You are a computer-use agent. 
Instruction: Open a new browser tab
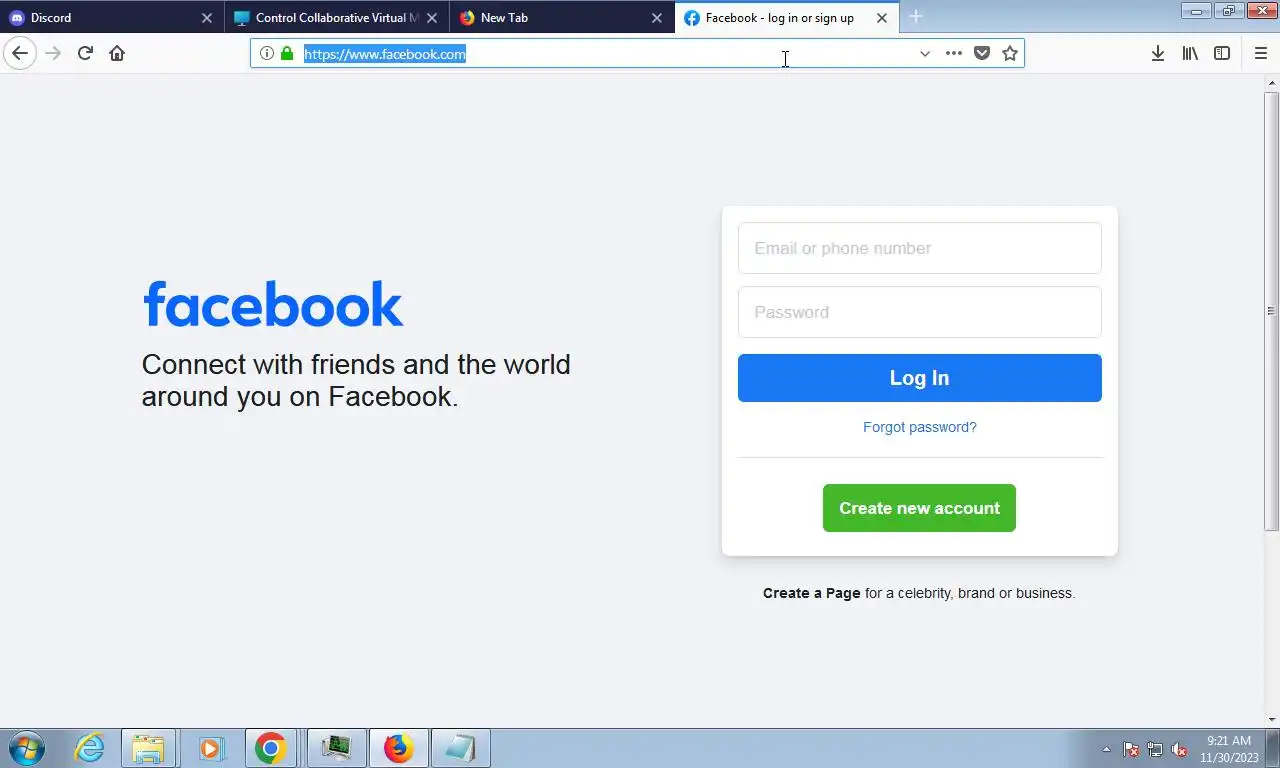pos(915,17)
